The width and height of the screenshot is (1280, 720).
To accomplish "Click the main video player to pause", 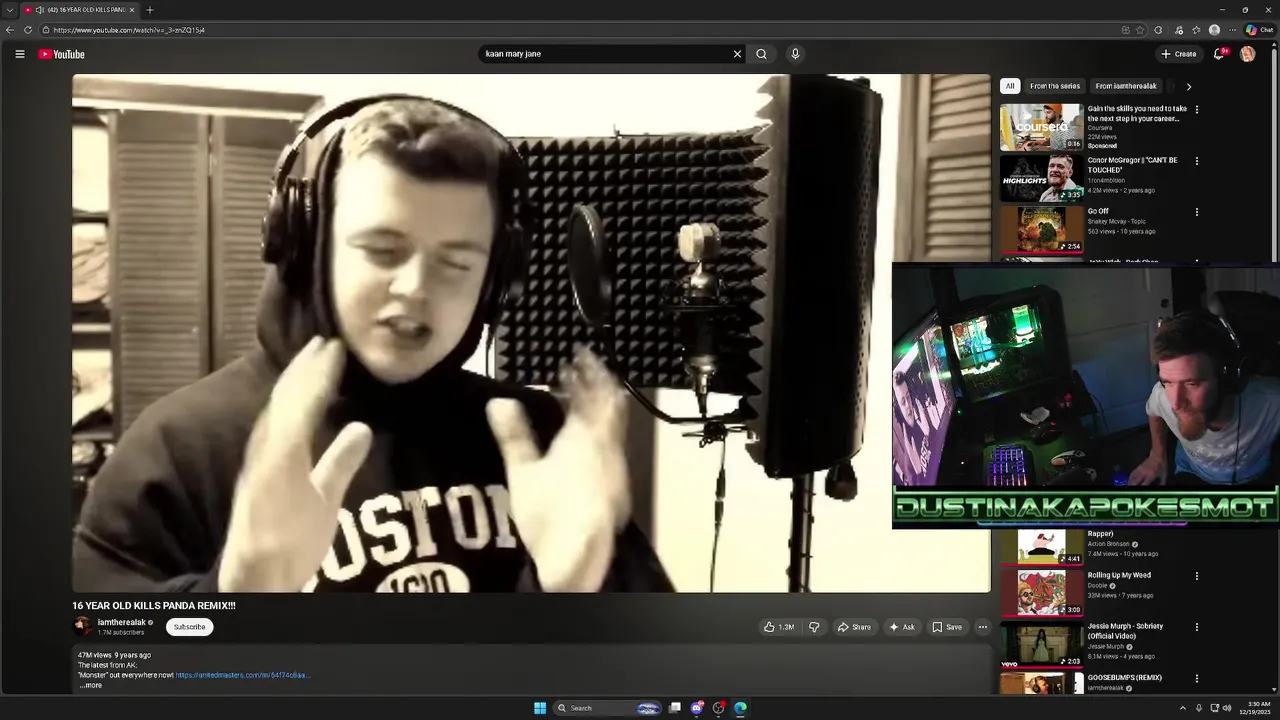I will tap(531, 333).
